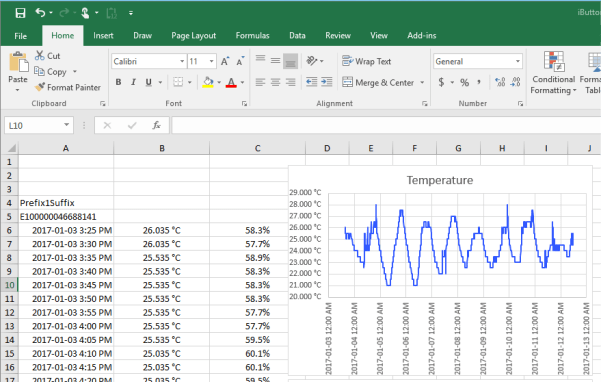Click Align Right icon
Screen dimensions: 601x382
pyautogui.click(x=291, y=82)
